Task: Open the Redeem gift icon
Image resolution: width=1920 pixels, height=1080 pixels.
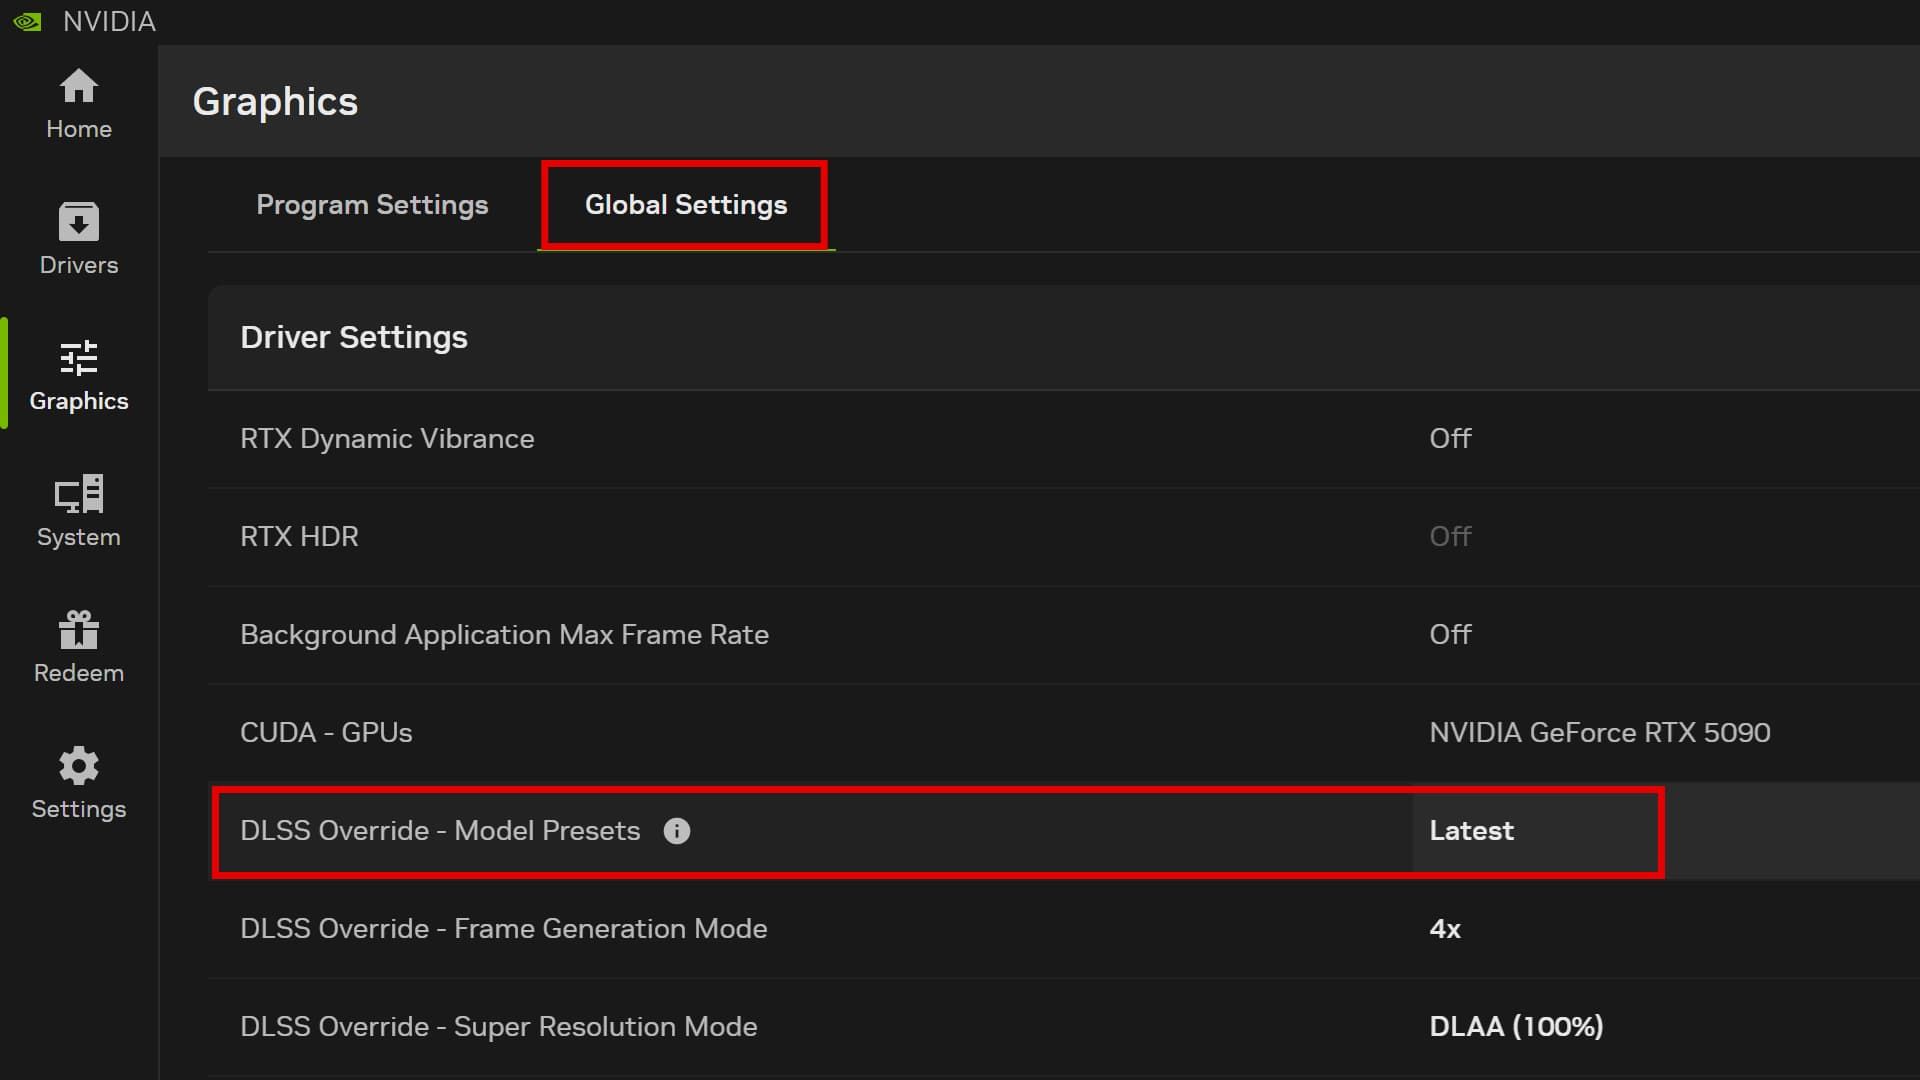Action: tap(78, 630)
